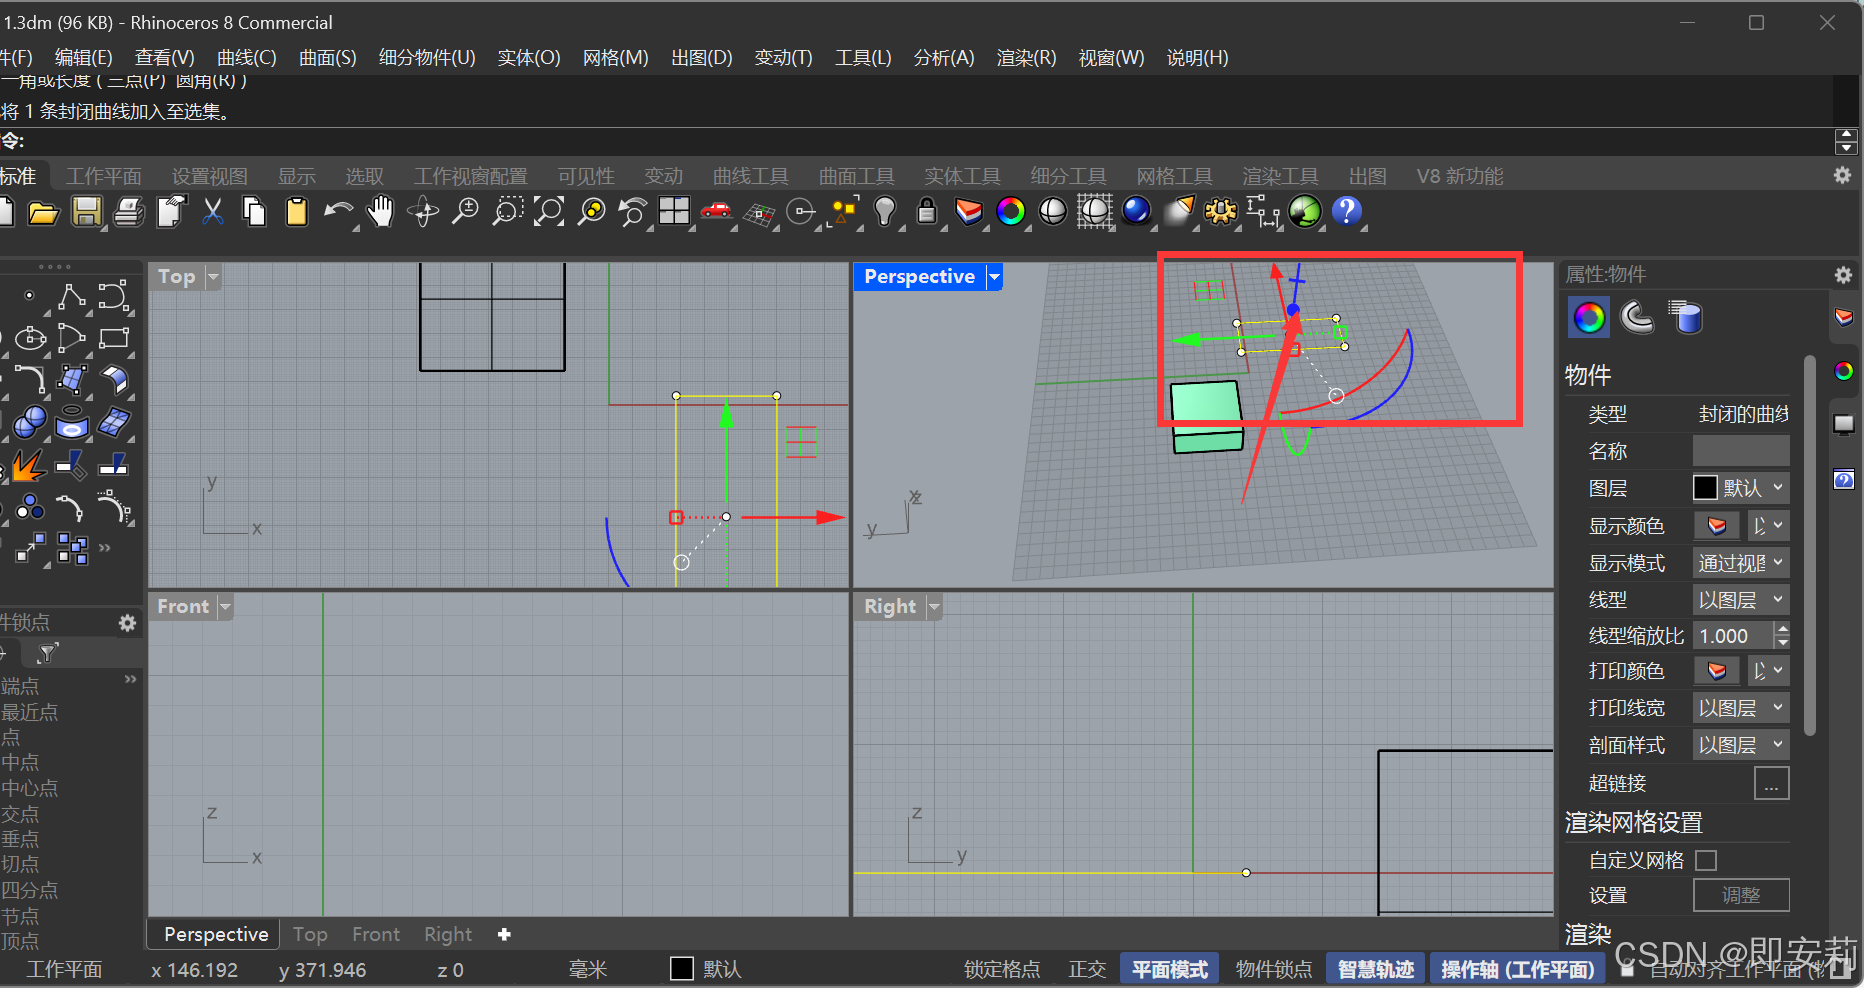Select the Boolean union spheres tool
Screen dimensions: 1864x988
click(29, 423)
